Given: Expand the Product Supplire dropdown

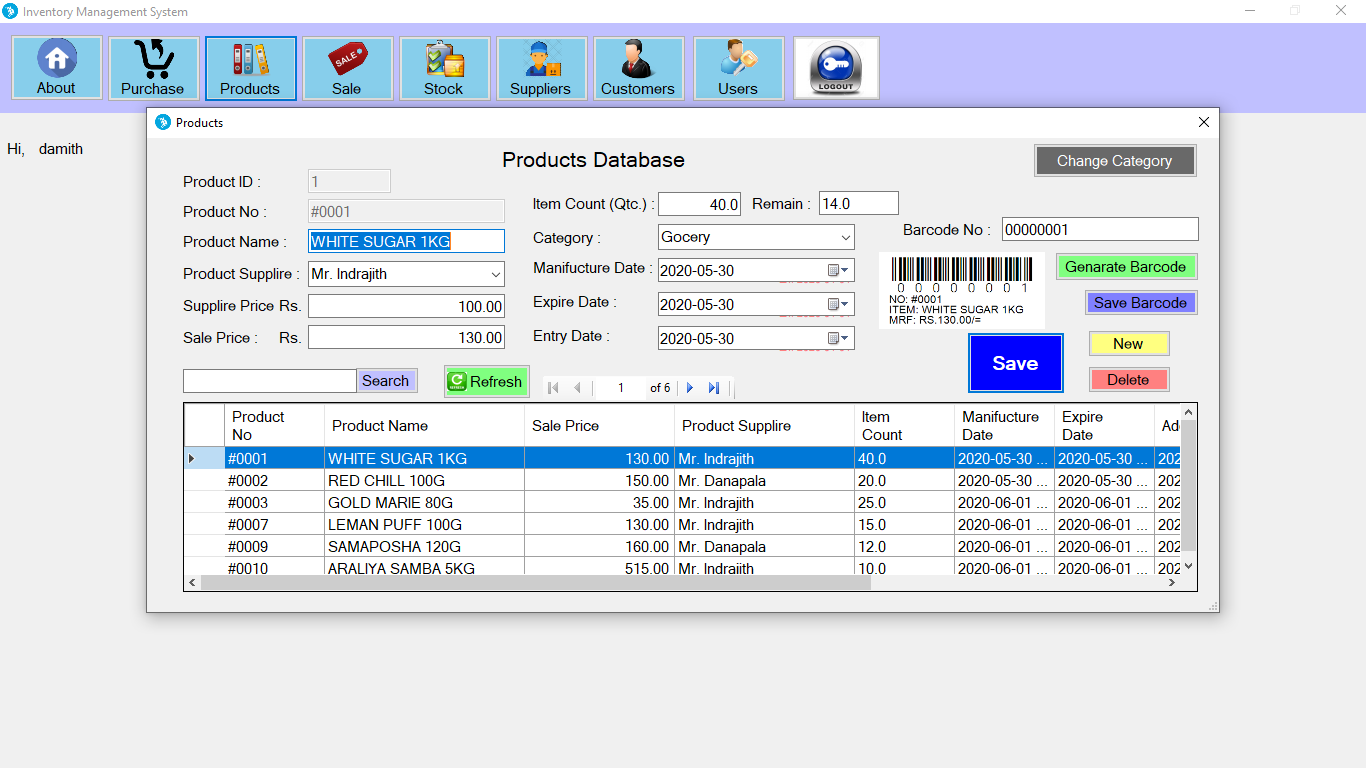Looking at the screenshot, I should coord(493,273).
